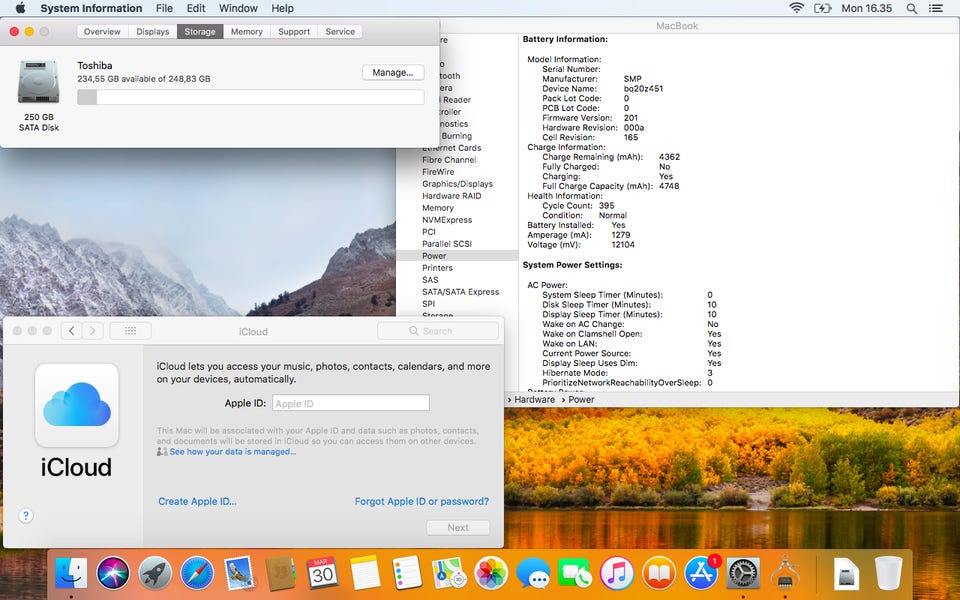Open Notification Center list icon

point(936,9)
